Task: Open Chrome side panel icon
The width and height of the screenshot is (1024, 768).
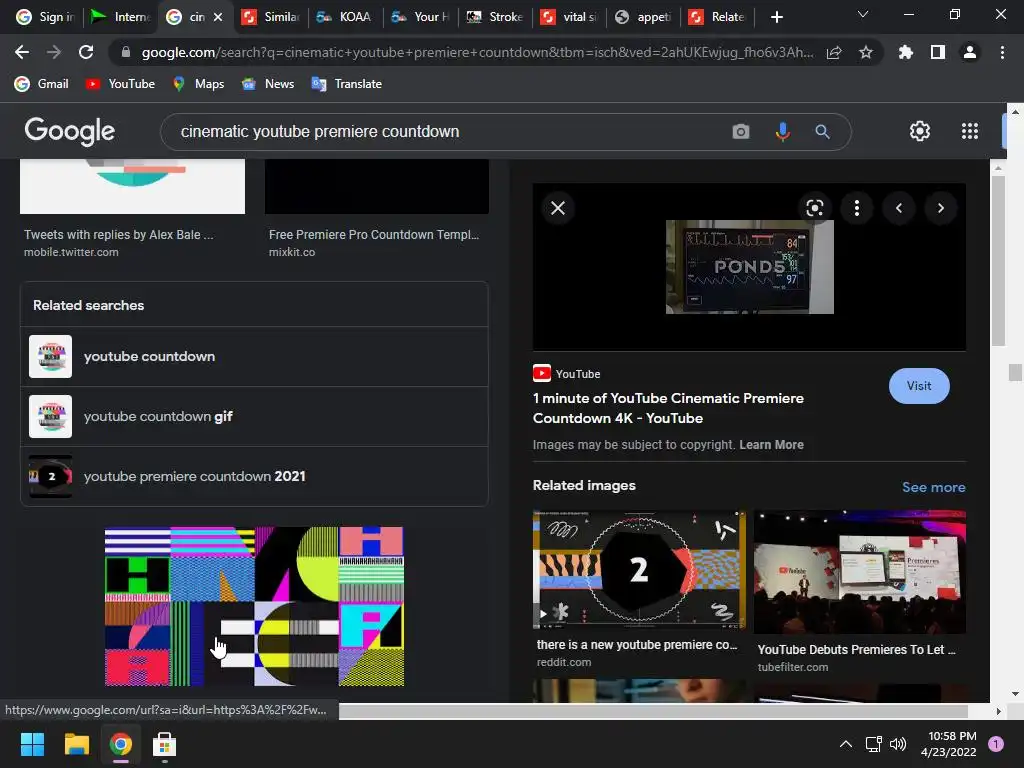Action: pyautogui.click(x=937, y=52)
